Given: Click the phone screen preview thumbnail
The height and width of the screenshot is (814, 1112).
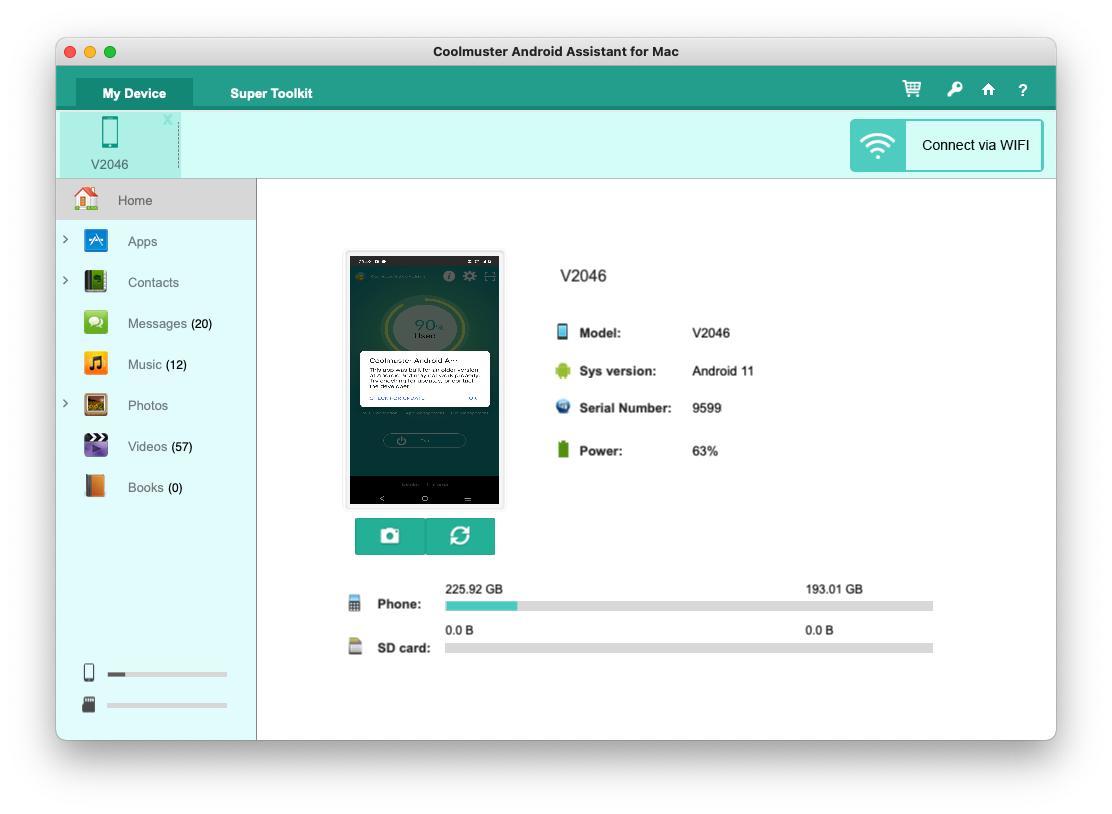Looking at the screenshot, I should coord(424,379).
